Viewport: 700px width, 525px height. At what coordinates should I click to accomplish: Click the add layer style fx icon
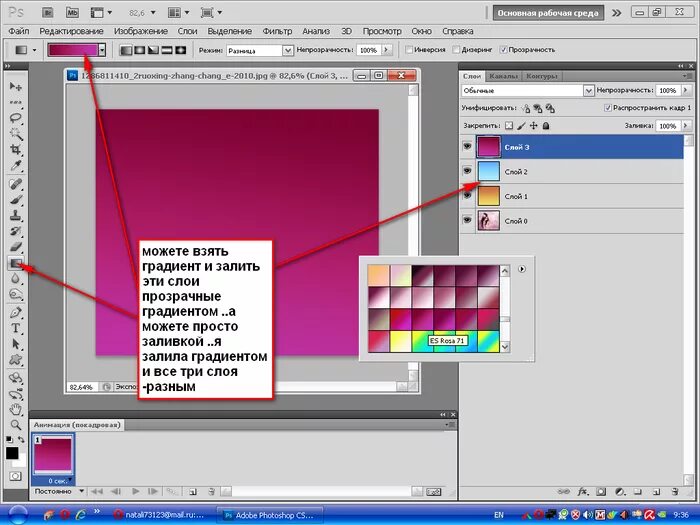(x=583, y=492)
